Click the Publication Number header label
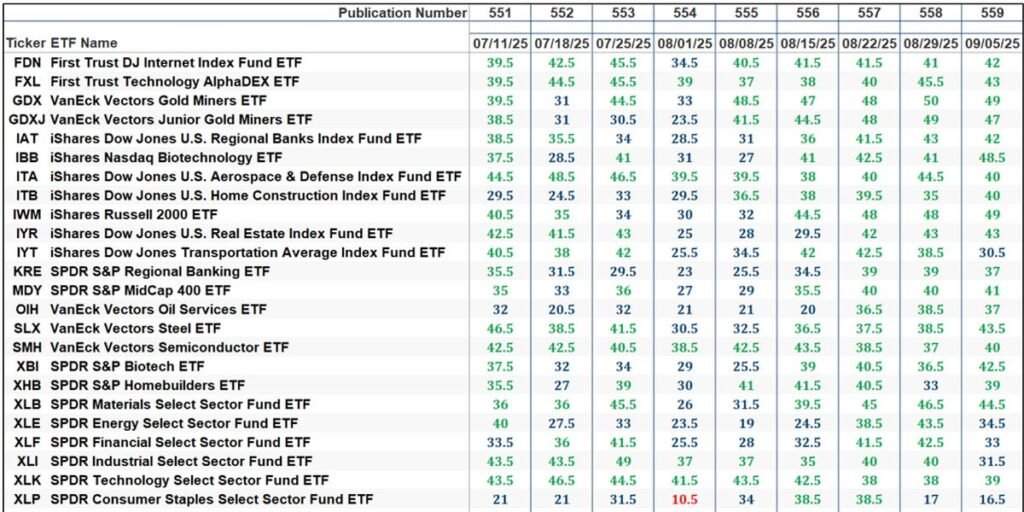 [x=402, y=13]
